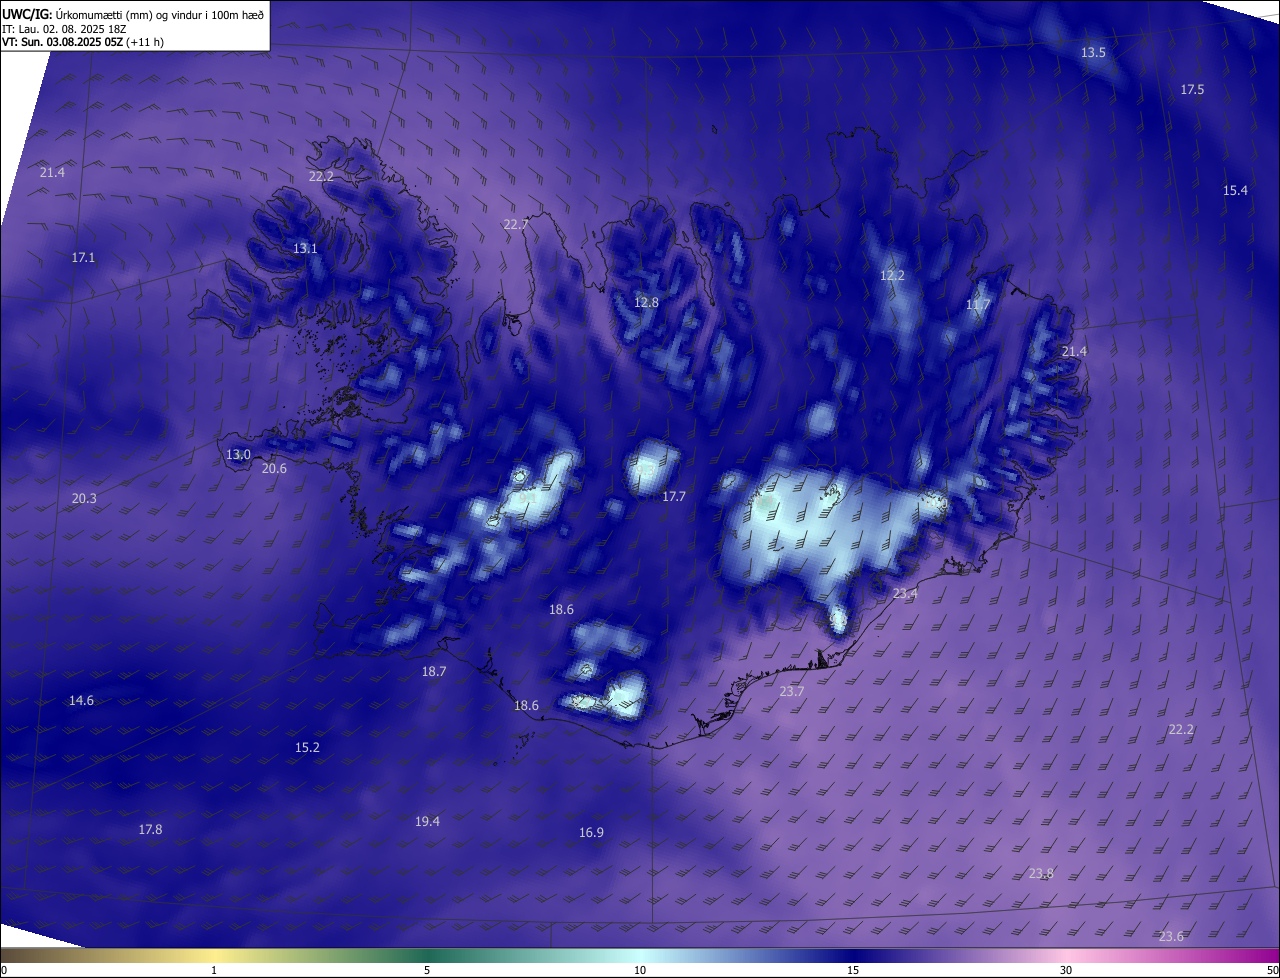Click the map value 17.8
Screen dimensions: 1280x978
[150, 829]
